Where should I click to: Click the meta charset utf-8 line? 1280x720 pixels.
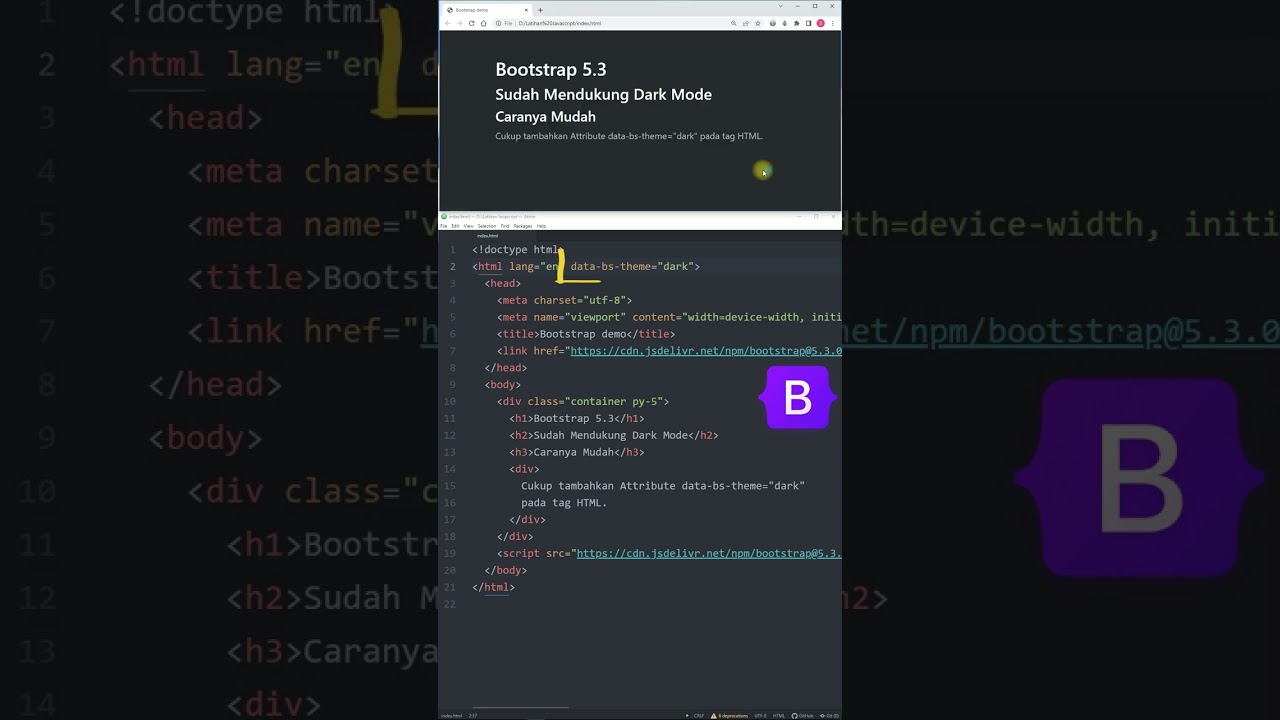(x=565, y=300)
